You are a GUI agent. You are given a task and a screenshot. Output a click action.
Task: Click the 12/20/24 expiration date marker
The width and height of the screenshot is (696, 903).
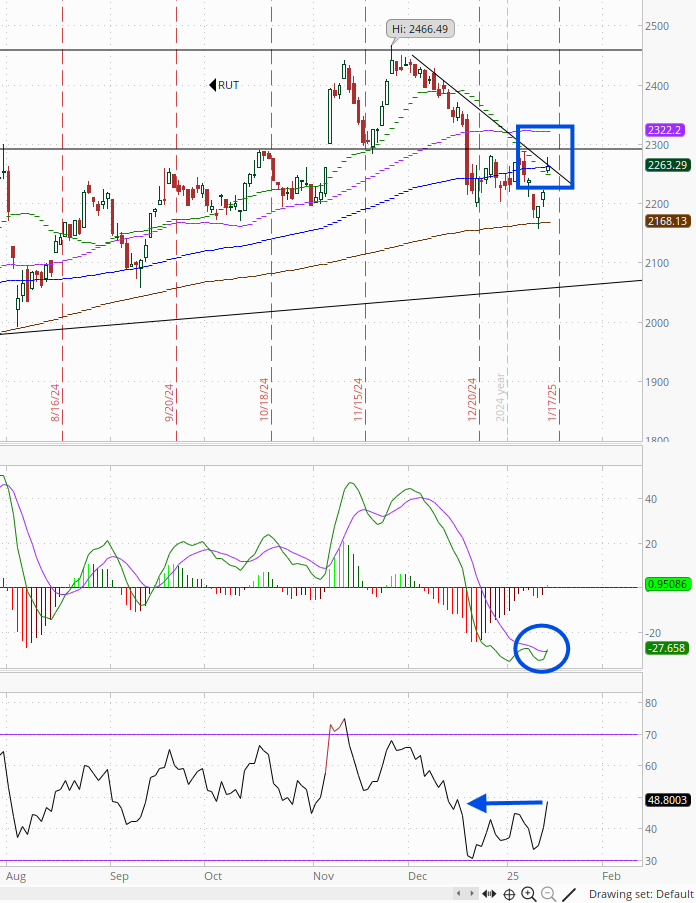point(473,400)
